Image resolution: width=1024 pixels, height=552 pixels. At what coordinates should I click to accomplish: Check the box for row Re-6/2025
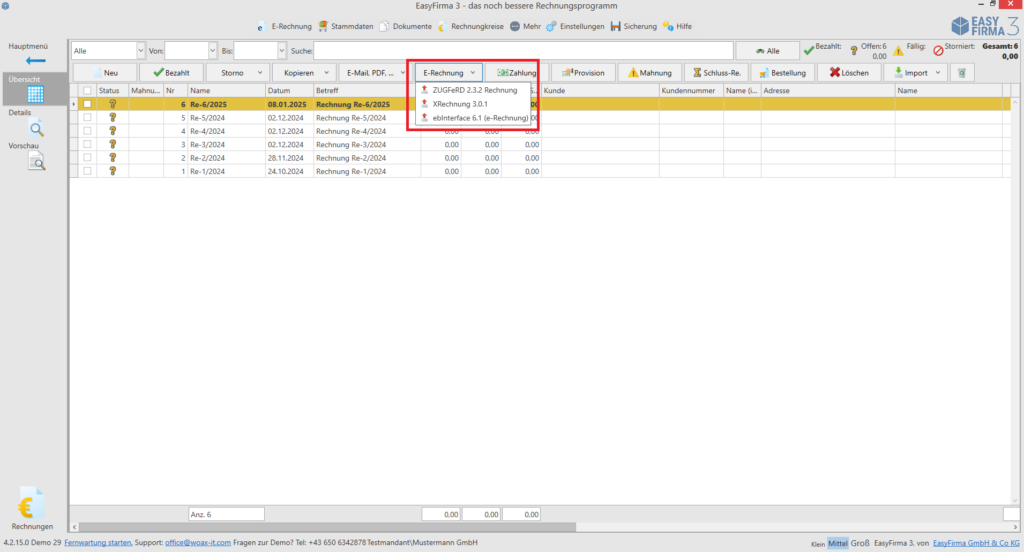click(87, 105)
